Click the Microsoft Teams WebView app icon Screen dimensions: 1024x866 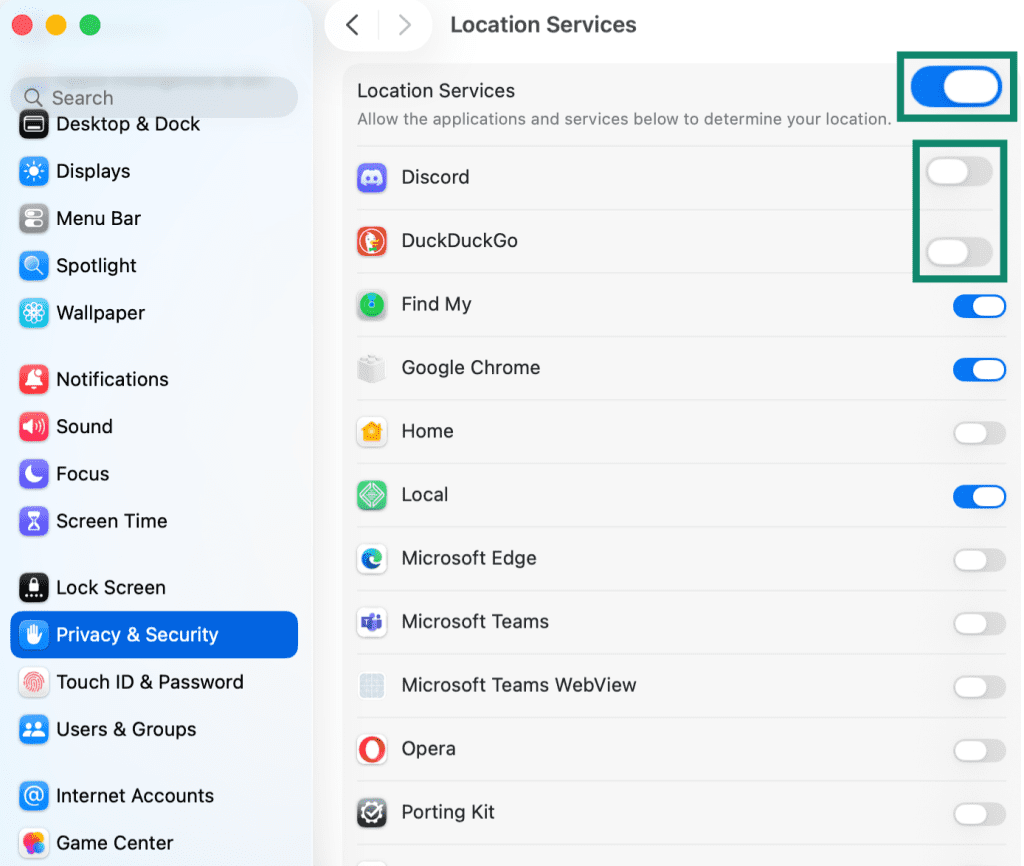pos(372,686)
